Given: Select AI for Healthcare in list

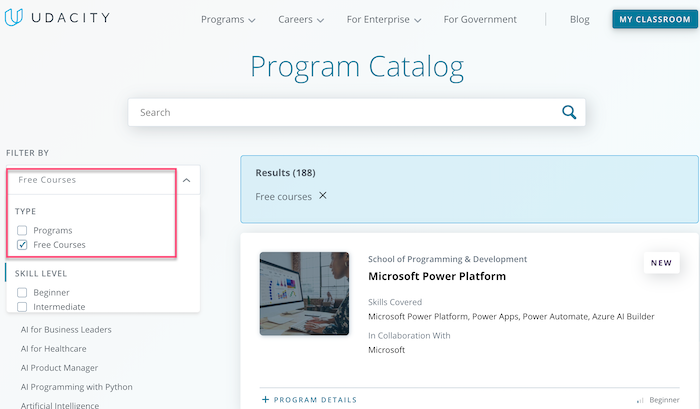Looking at the screenshot, I should [54, 349].
